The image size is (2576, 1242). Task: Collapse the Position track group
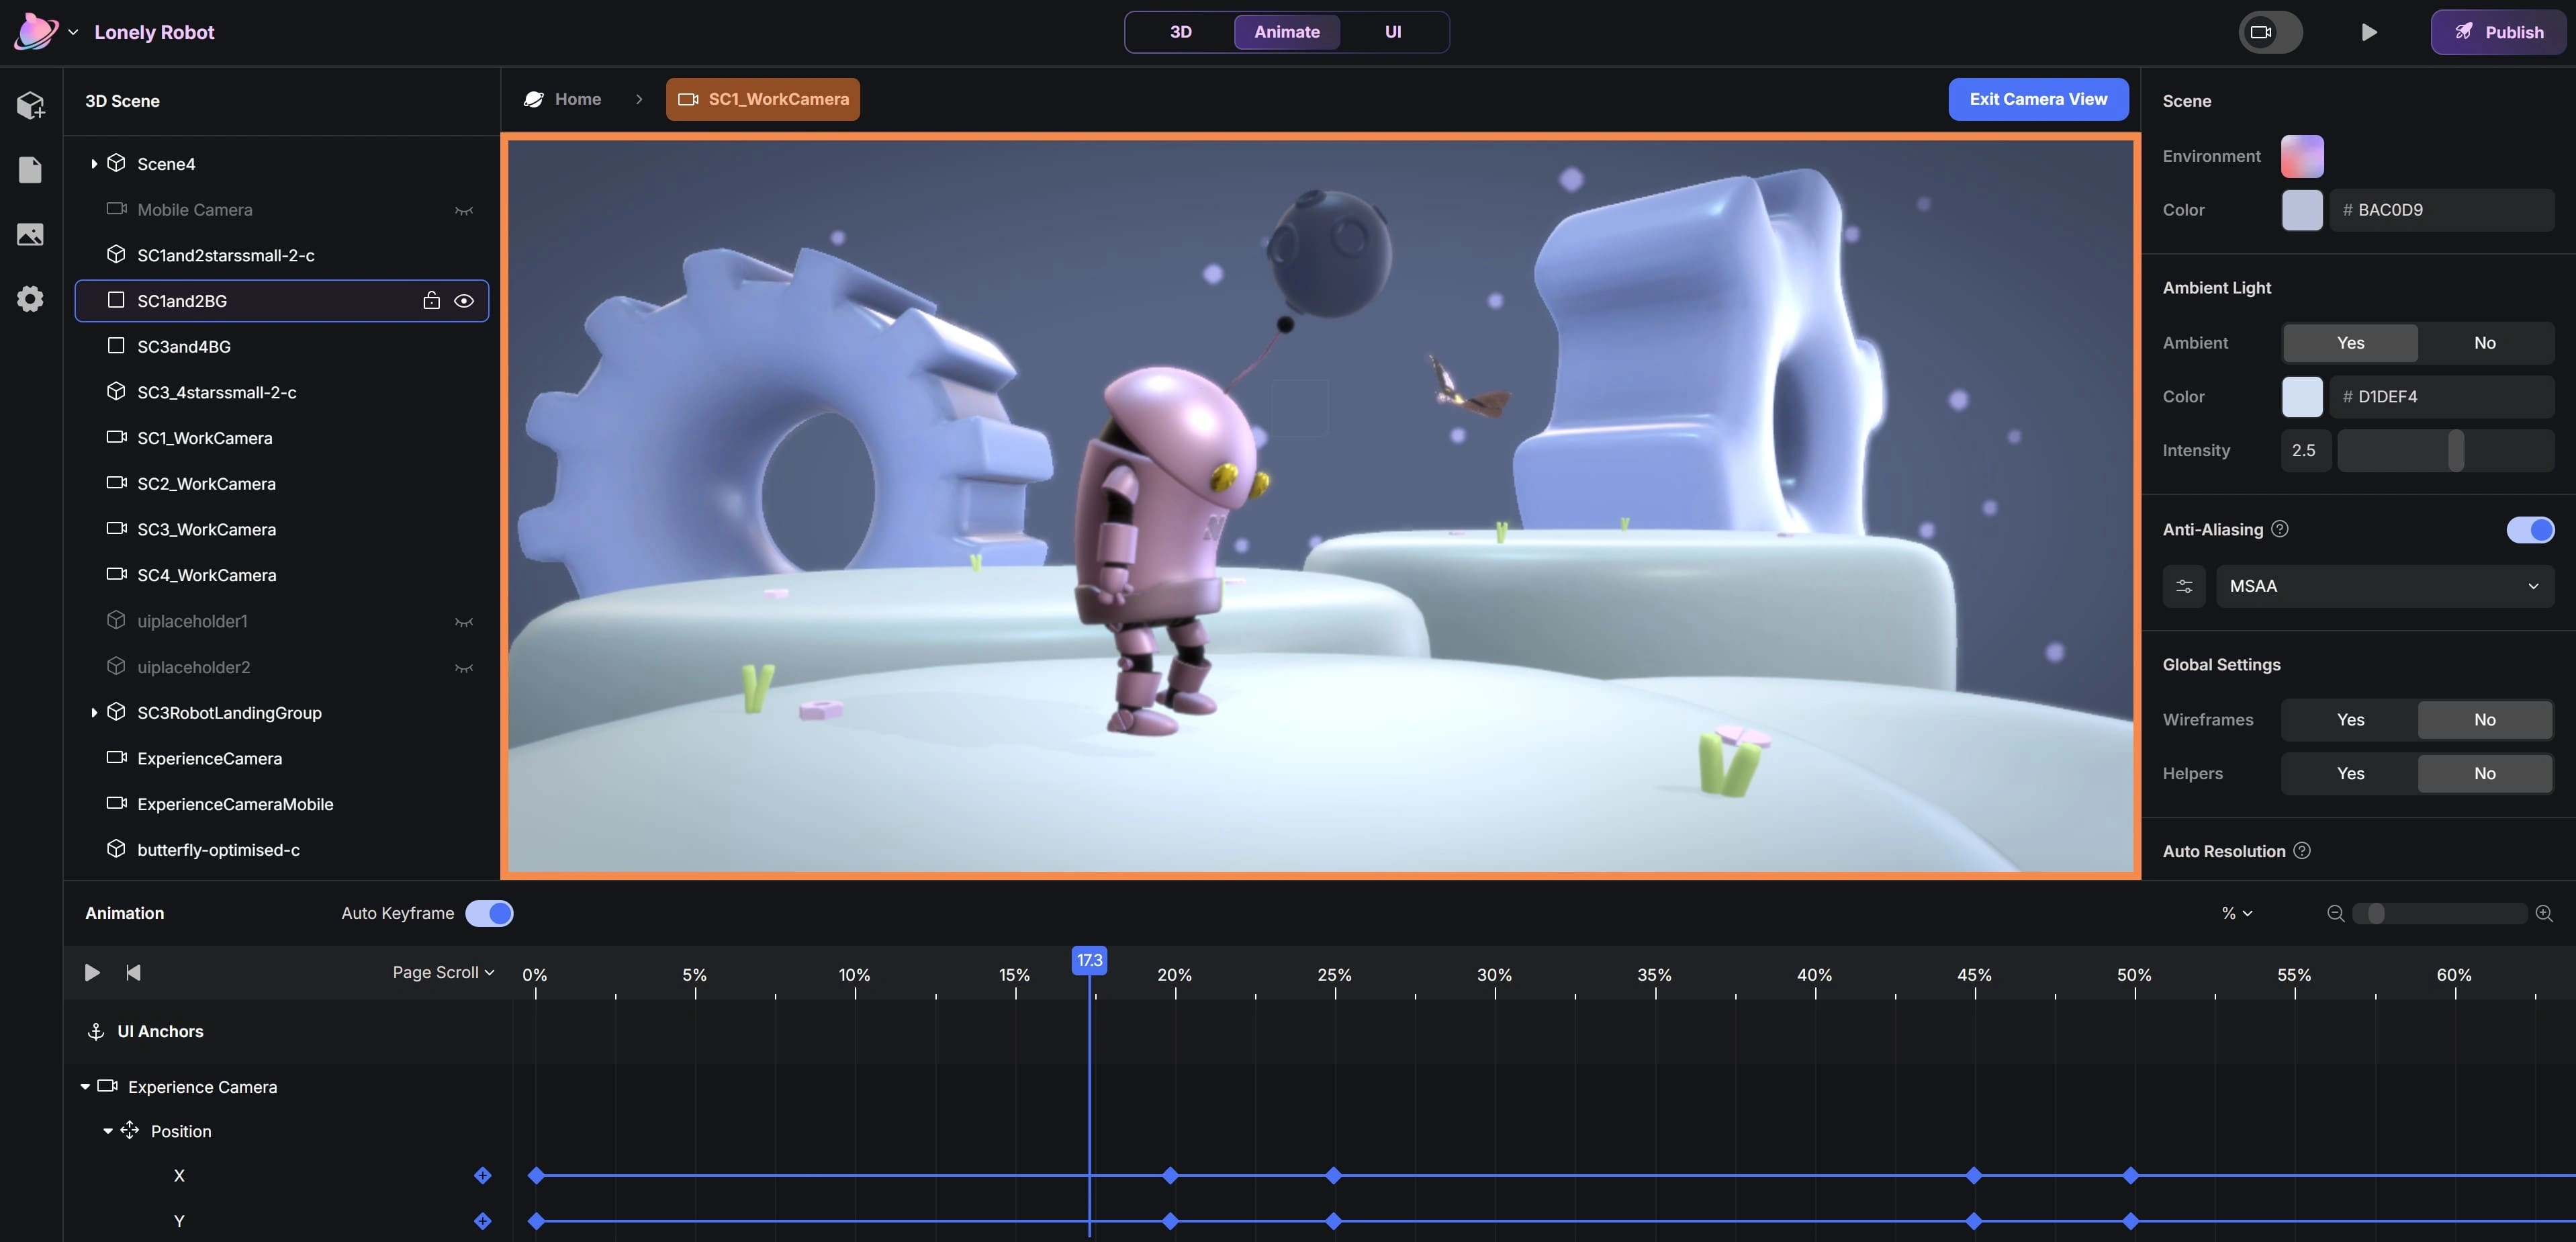(108, 1131)
